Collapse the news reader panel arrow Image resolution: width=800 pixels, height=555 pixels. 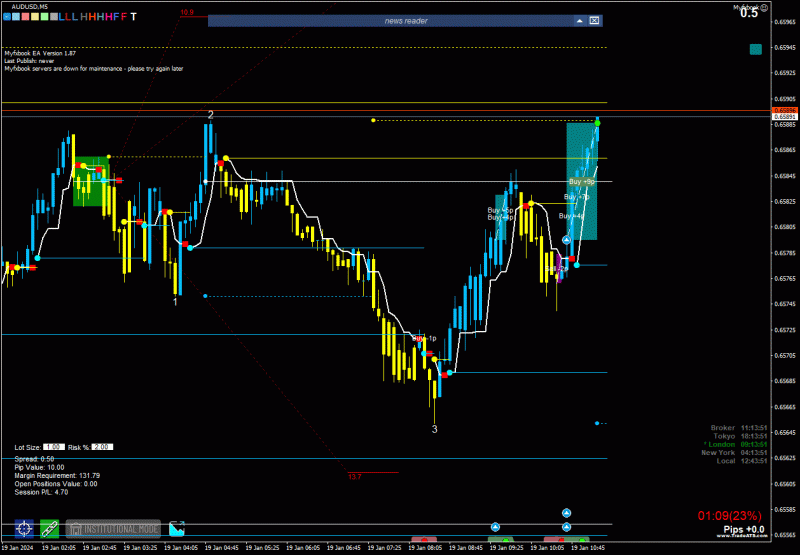(x=580, y=21)
